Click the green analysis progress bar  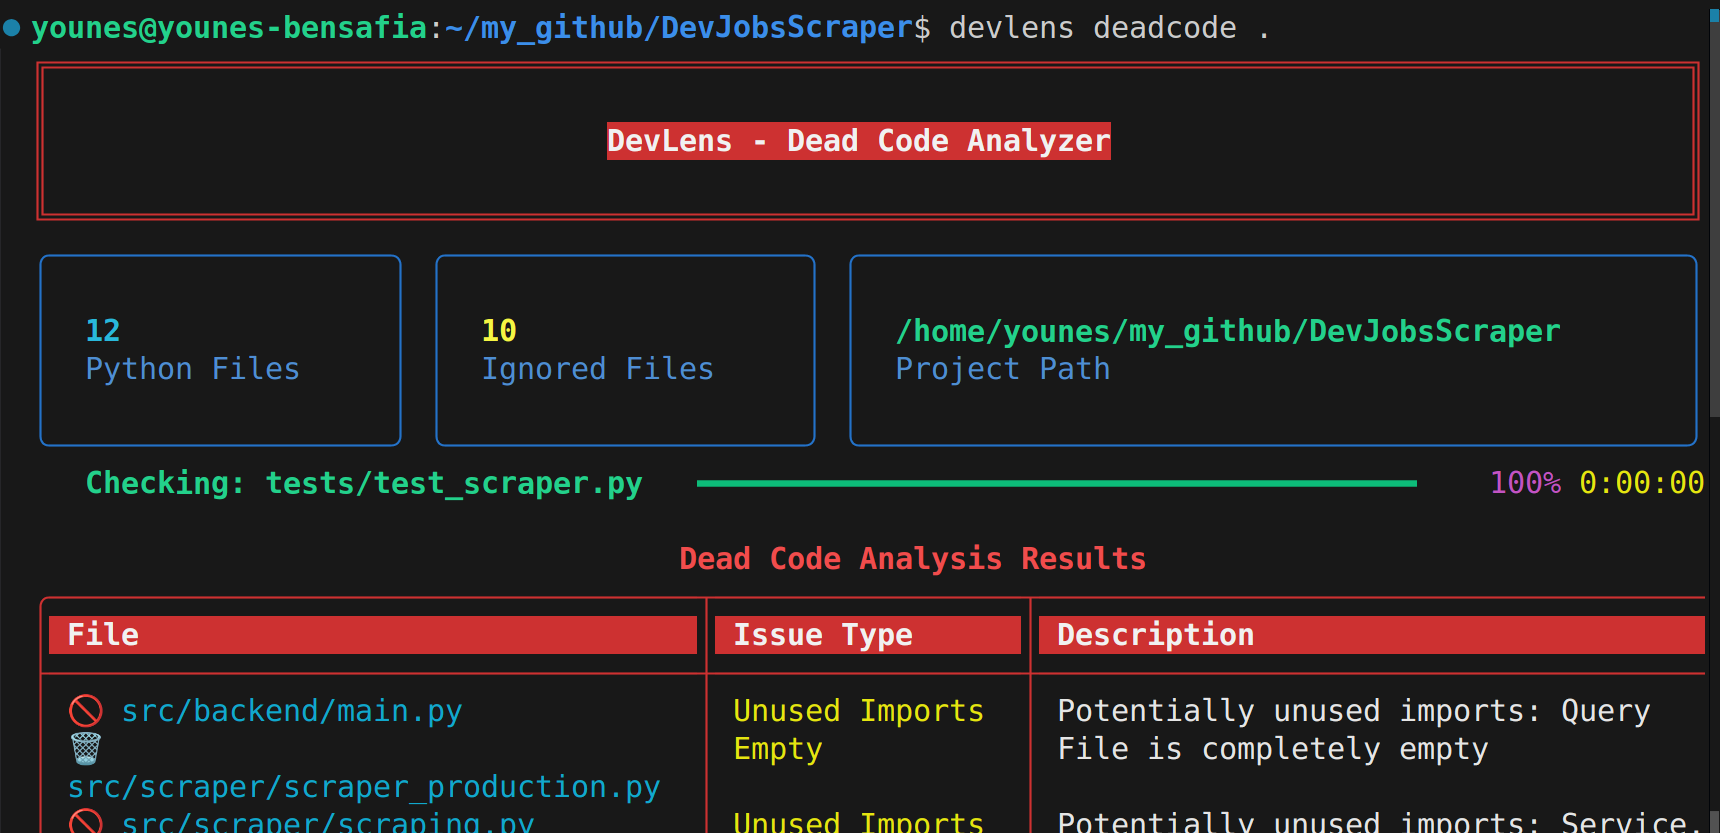[x=1056, y=483]
